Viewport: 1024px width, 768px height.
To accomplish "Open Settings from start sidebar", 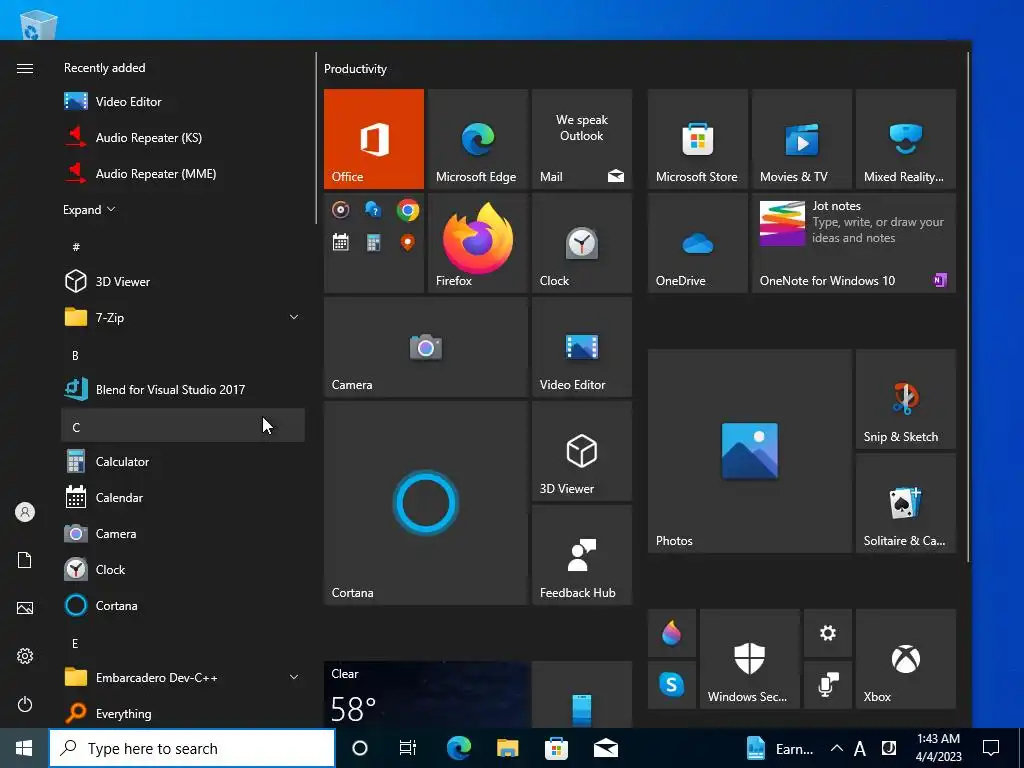I will 25,656.
